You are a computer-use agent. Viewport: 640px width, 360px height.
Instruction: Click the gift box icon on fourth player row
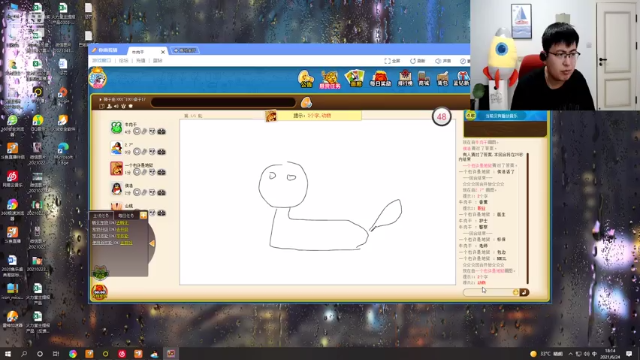click(162, 192)
